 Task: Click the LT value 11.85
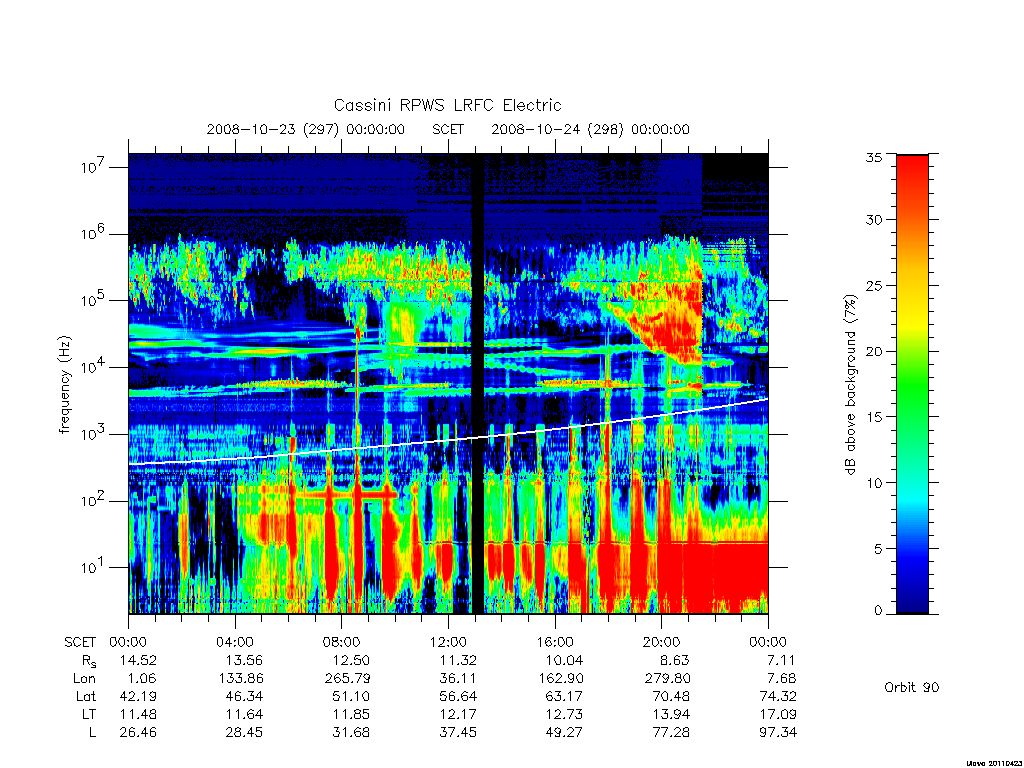pyautogui.click(x=351, y=714)
